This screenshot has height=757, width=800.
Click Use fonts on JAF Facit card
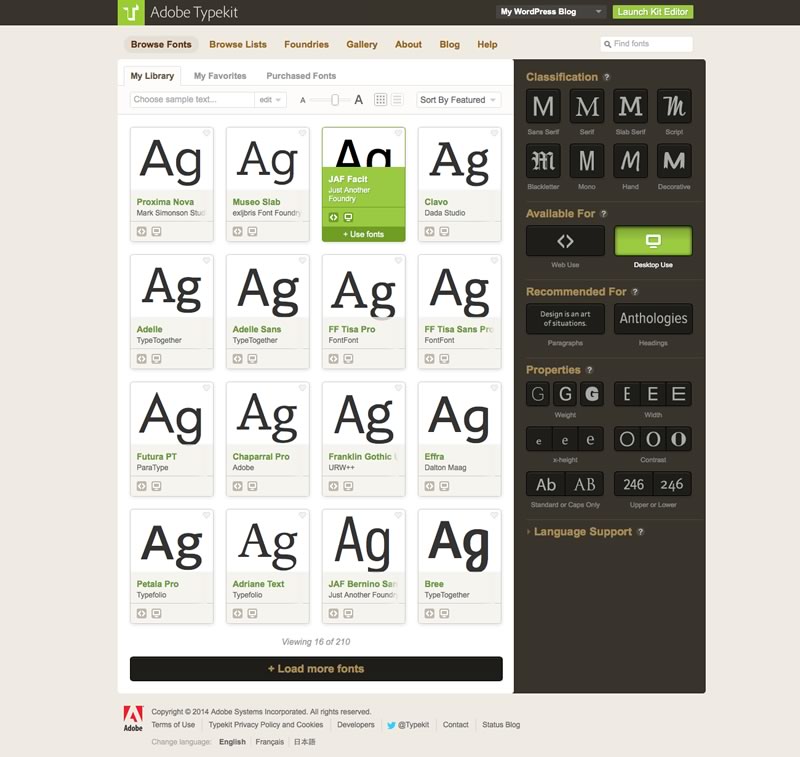(364, 234)
